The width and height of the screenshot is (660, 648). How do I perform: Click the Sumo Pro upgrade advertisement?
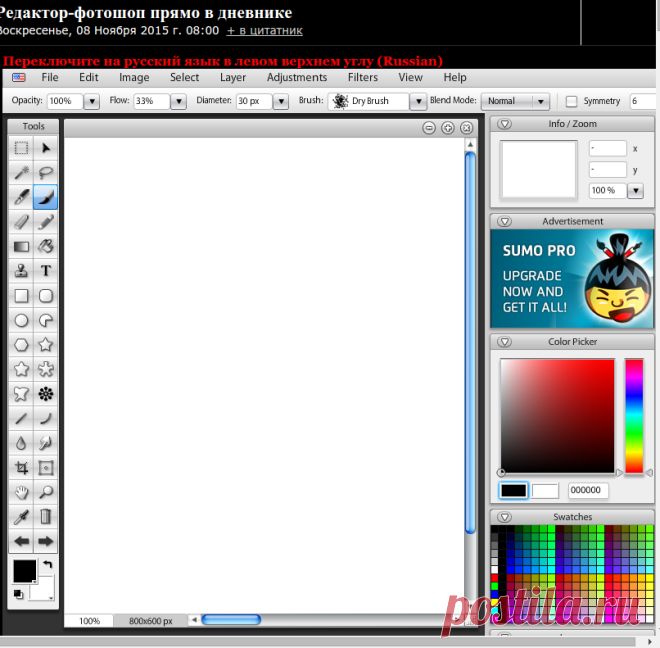tap(572, 278)
